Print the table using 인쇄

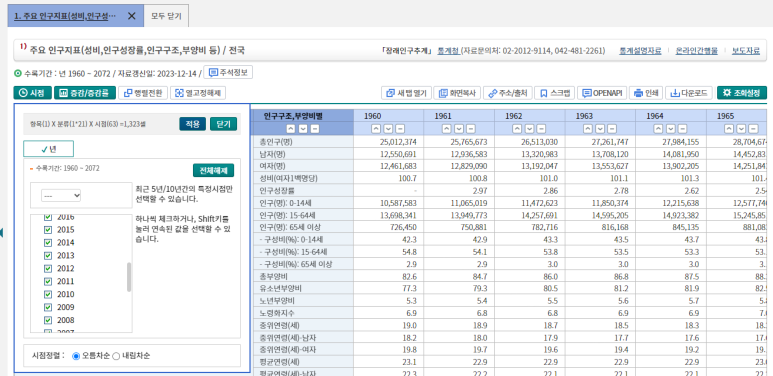[646, 93]
